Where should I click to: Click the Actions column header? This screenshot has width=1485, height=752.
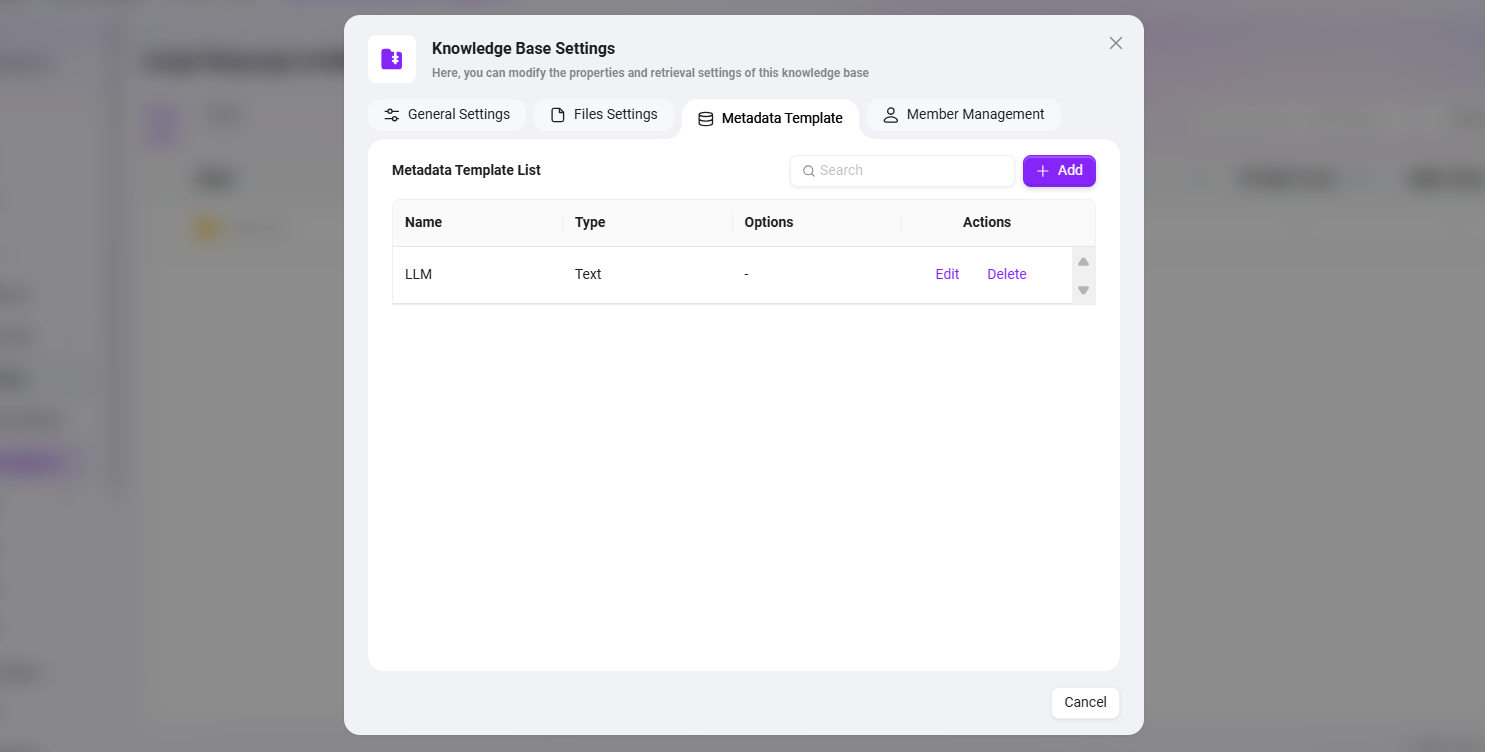[986, 222]
